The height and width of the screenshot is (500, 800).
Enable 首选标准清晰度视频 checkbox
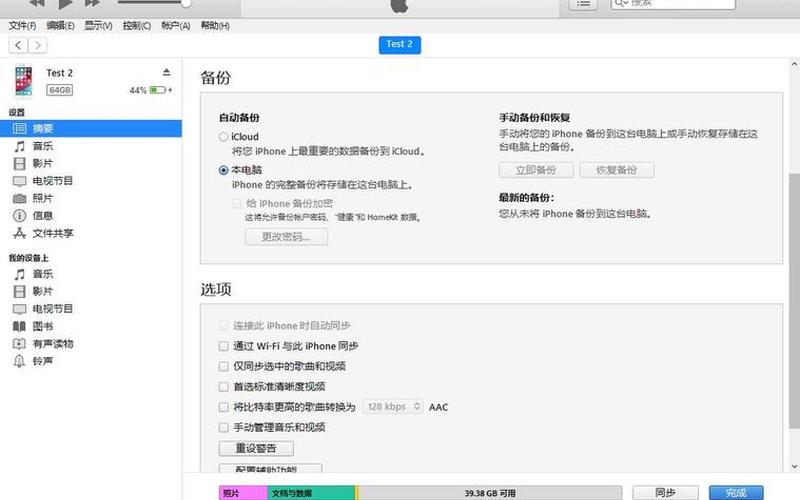pos(223,387)
